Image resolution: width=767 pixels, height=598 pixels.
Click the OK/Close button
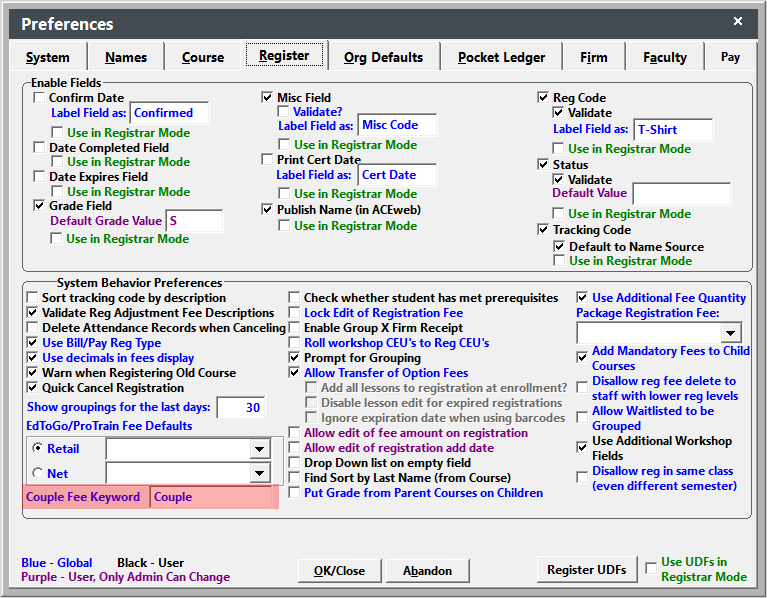click(x=339, y=571)
